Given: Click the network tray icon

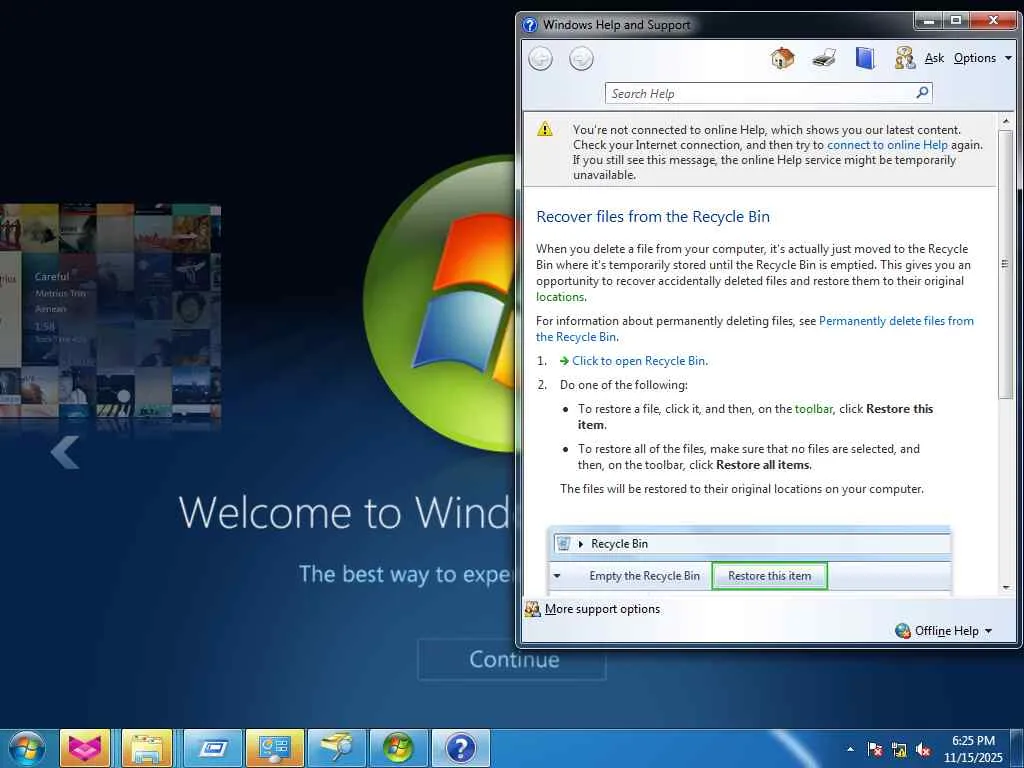Looking at the screenshot, I should [x=899, y=750].
